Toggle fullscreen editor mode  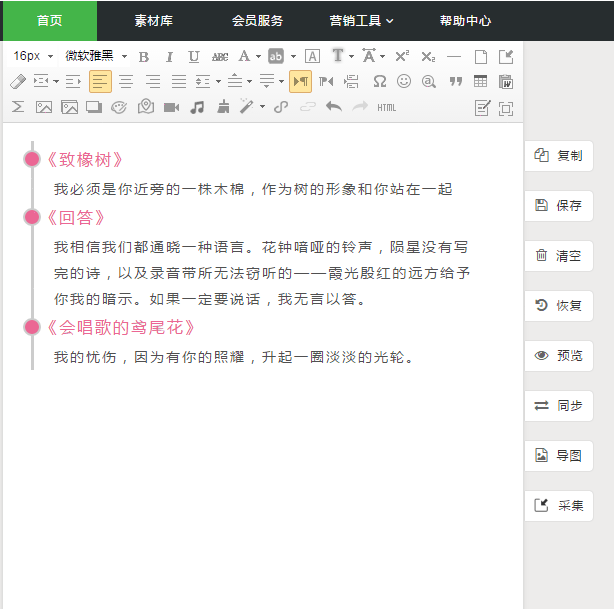[506, 108]
